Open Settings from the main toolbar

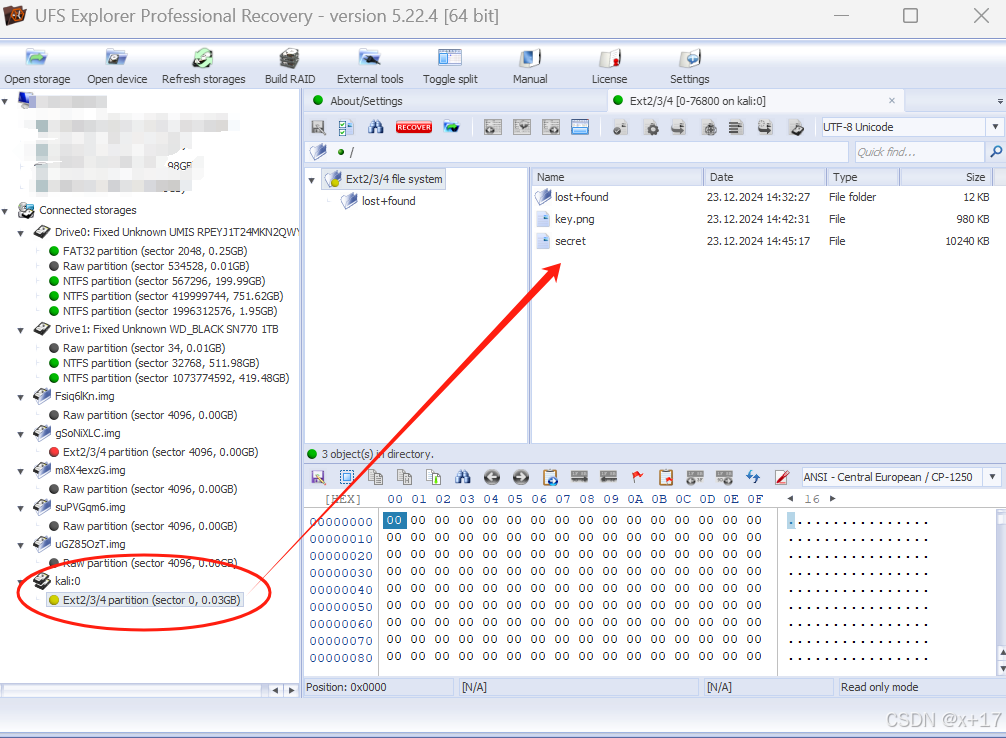(x=690, y=67)
